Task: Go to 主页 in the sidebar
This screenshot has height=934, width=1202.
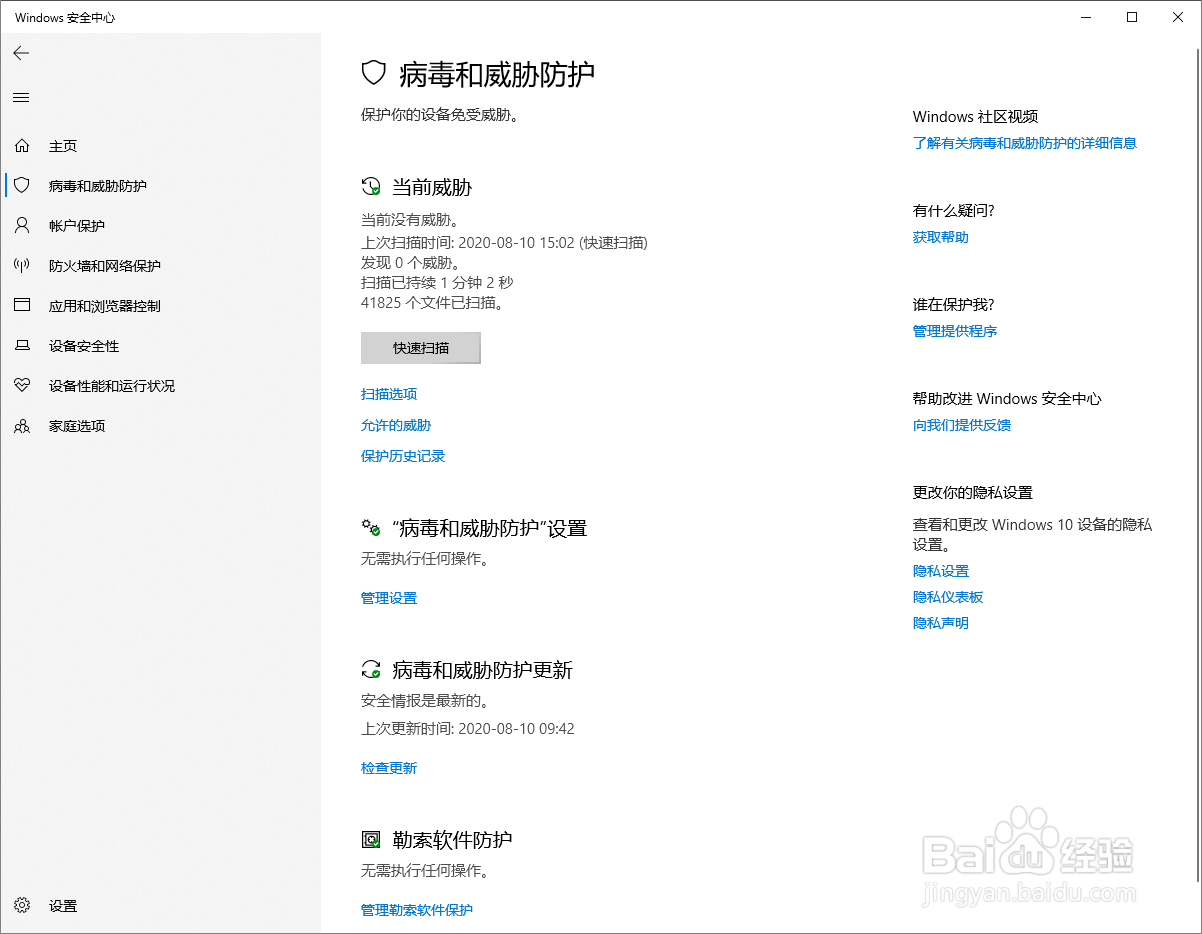Action: (x=63, y=146)
